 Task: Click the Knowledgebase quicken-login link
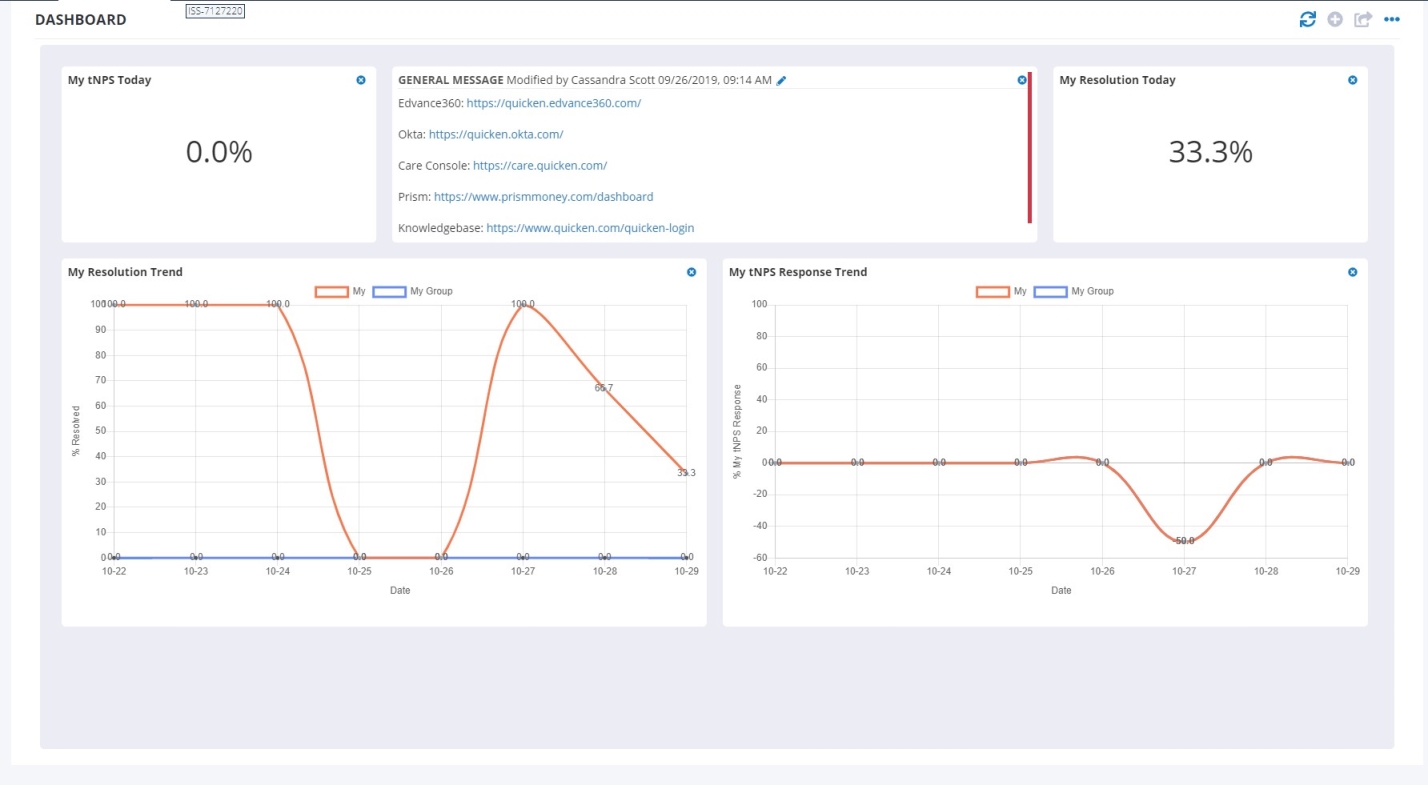590,228
